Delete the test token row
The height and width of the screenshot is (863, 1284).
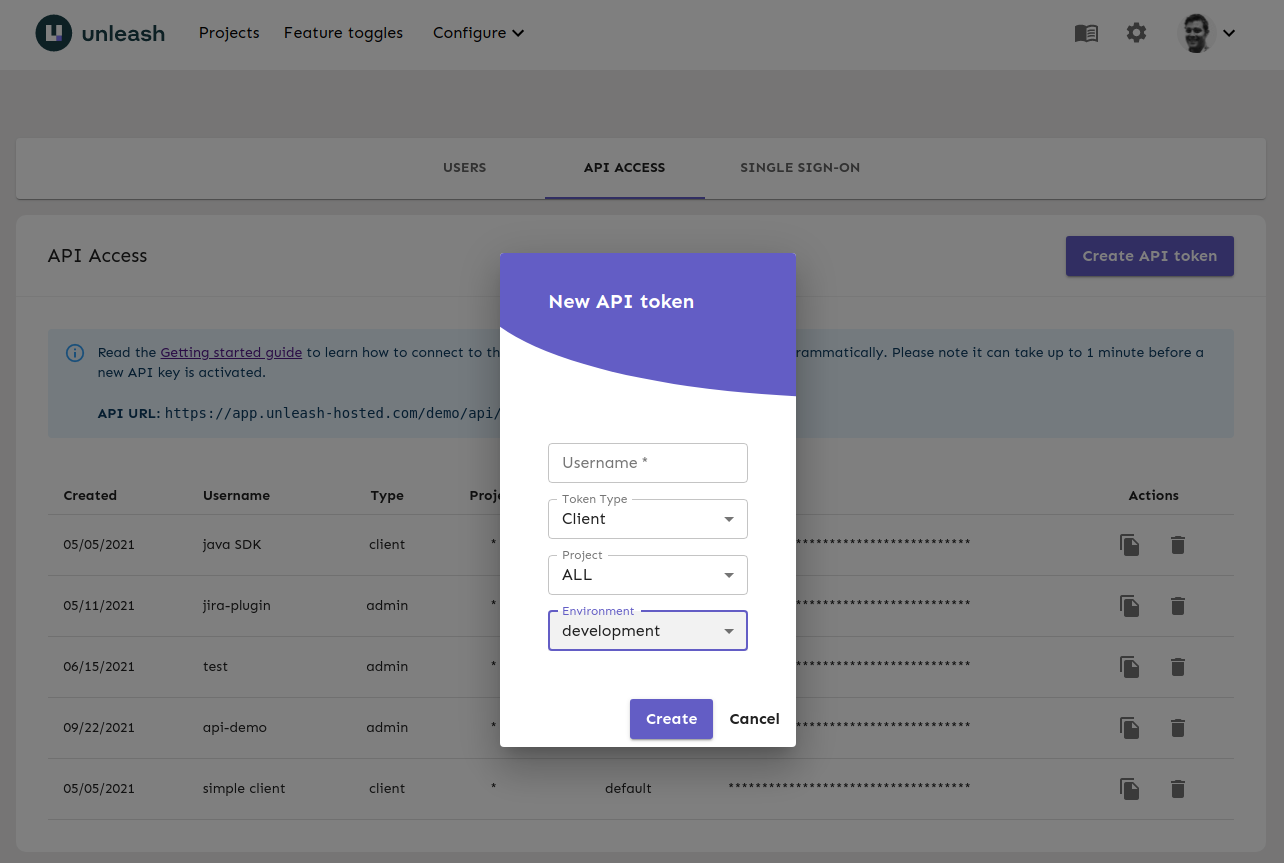coord(1178,667)
